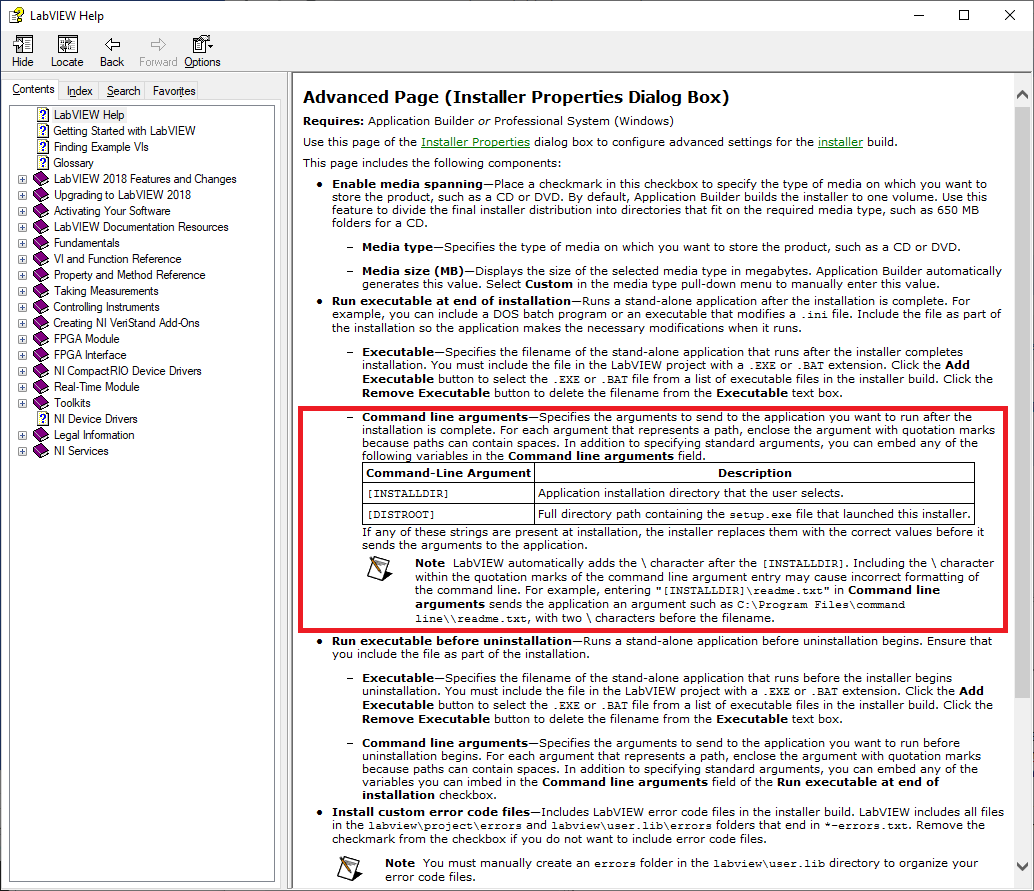Click Activating Your Software book icon

pos(41,211)
